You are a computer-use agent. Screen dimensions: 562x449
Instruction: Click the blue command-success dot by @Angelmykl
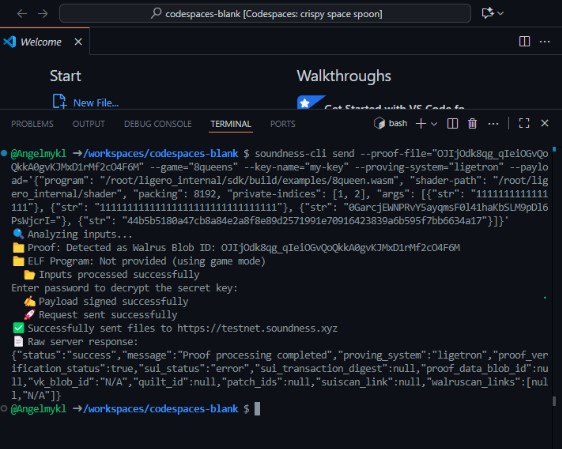pyautogui.click(x=4, y=153)
